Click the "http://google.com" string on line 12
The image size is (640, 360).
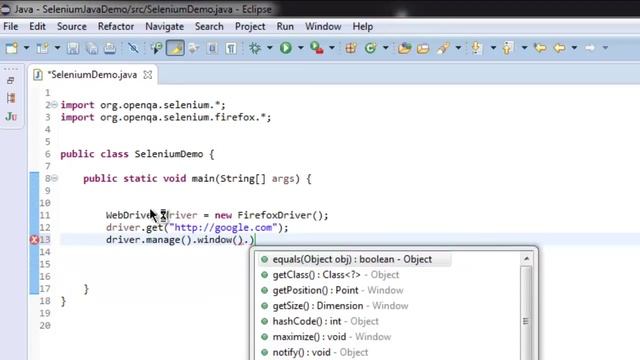point(223,228)
